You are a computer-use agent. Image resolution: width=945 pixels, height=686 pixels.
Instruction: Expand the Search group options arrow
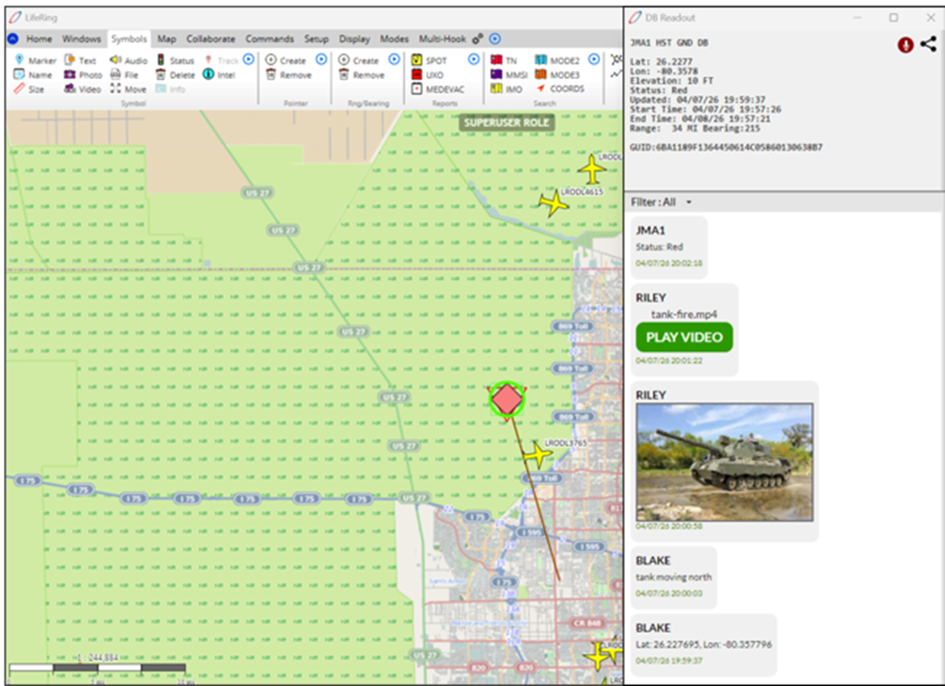[x=593, y=60]
